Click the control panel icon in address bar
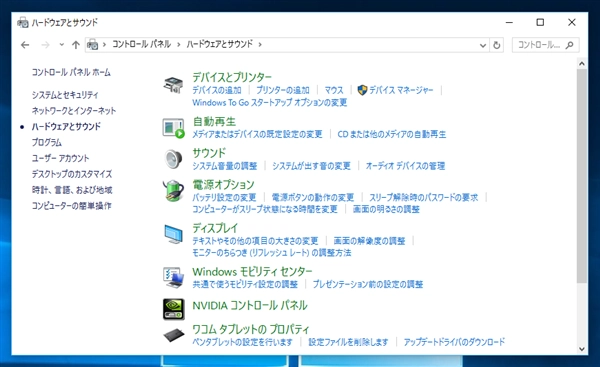600x367 pixels. 92,45
